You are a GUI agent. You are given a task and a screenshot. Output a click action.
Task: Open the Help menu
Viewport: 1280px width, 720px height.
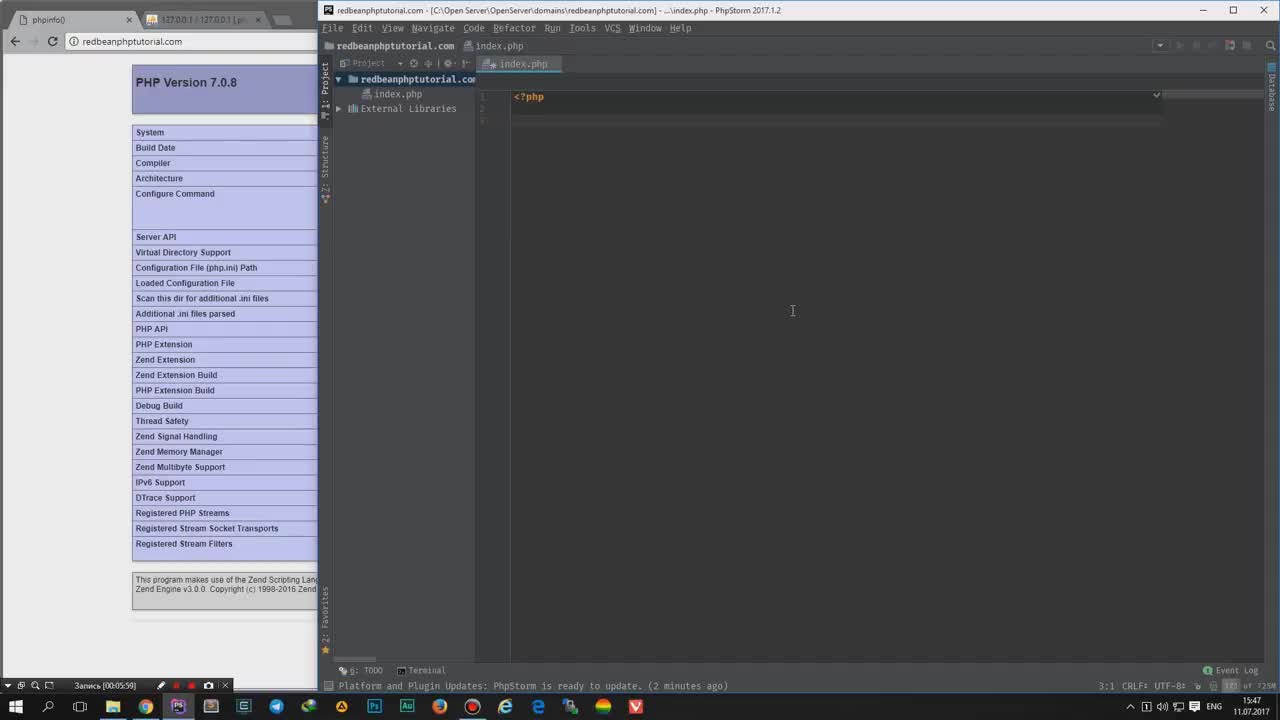[x=680, y=28]
